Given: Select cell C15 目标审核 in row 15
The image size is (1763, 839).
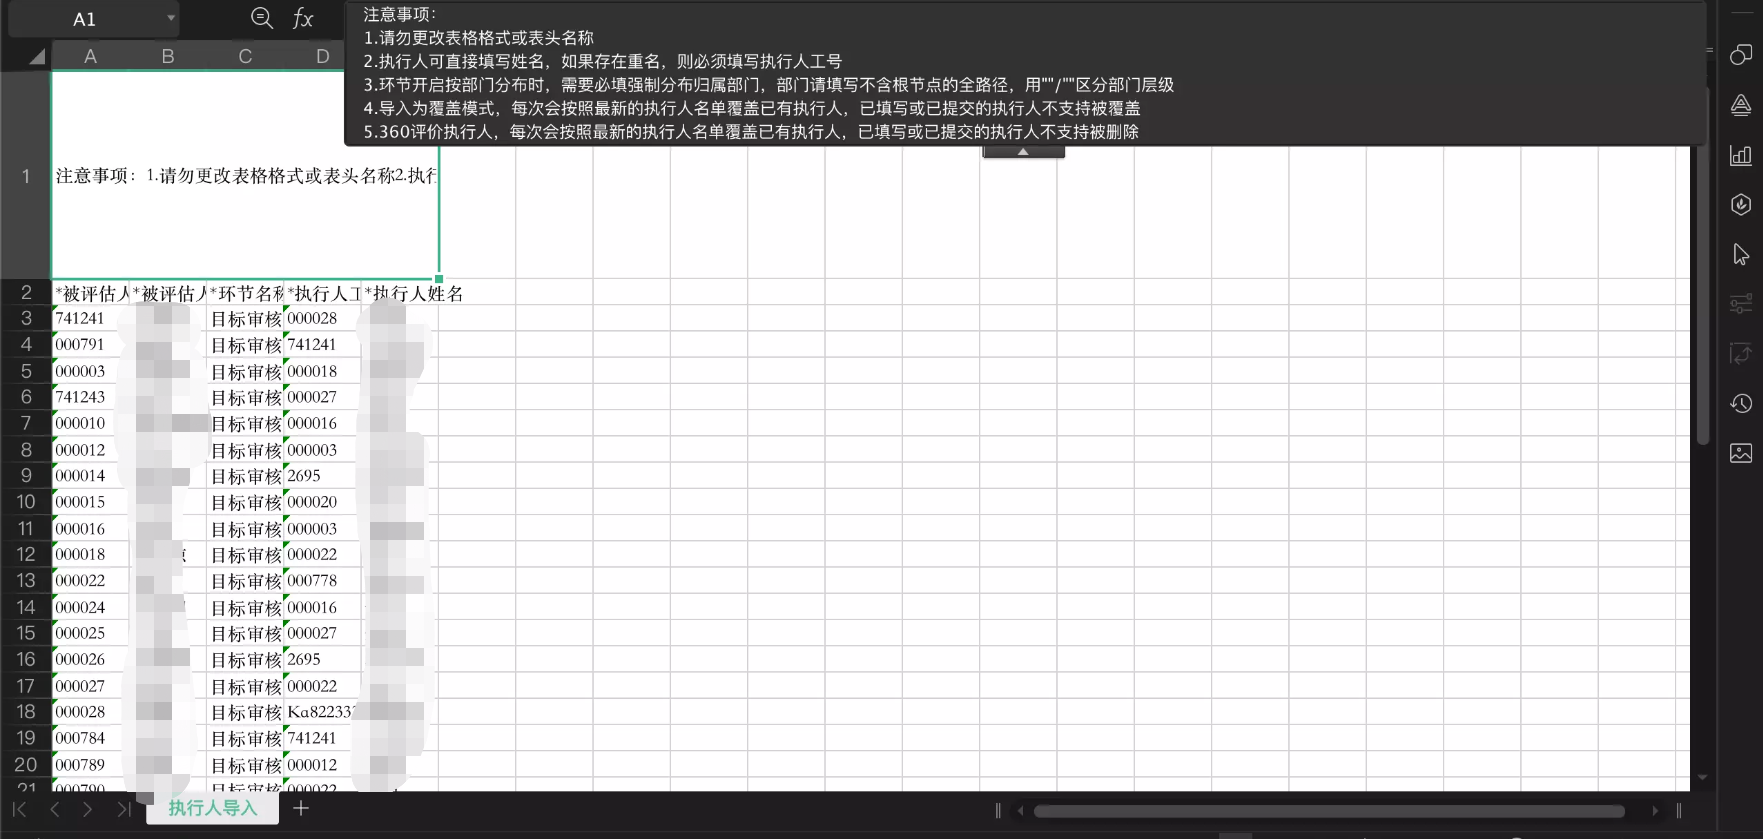Looking at the screenshot, I should tap(246, 634).
